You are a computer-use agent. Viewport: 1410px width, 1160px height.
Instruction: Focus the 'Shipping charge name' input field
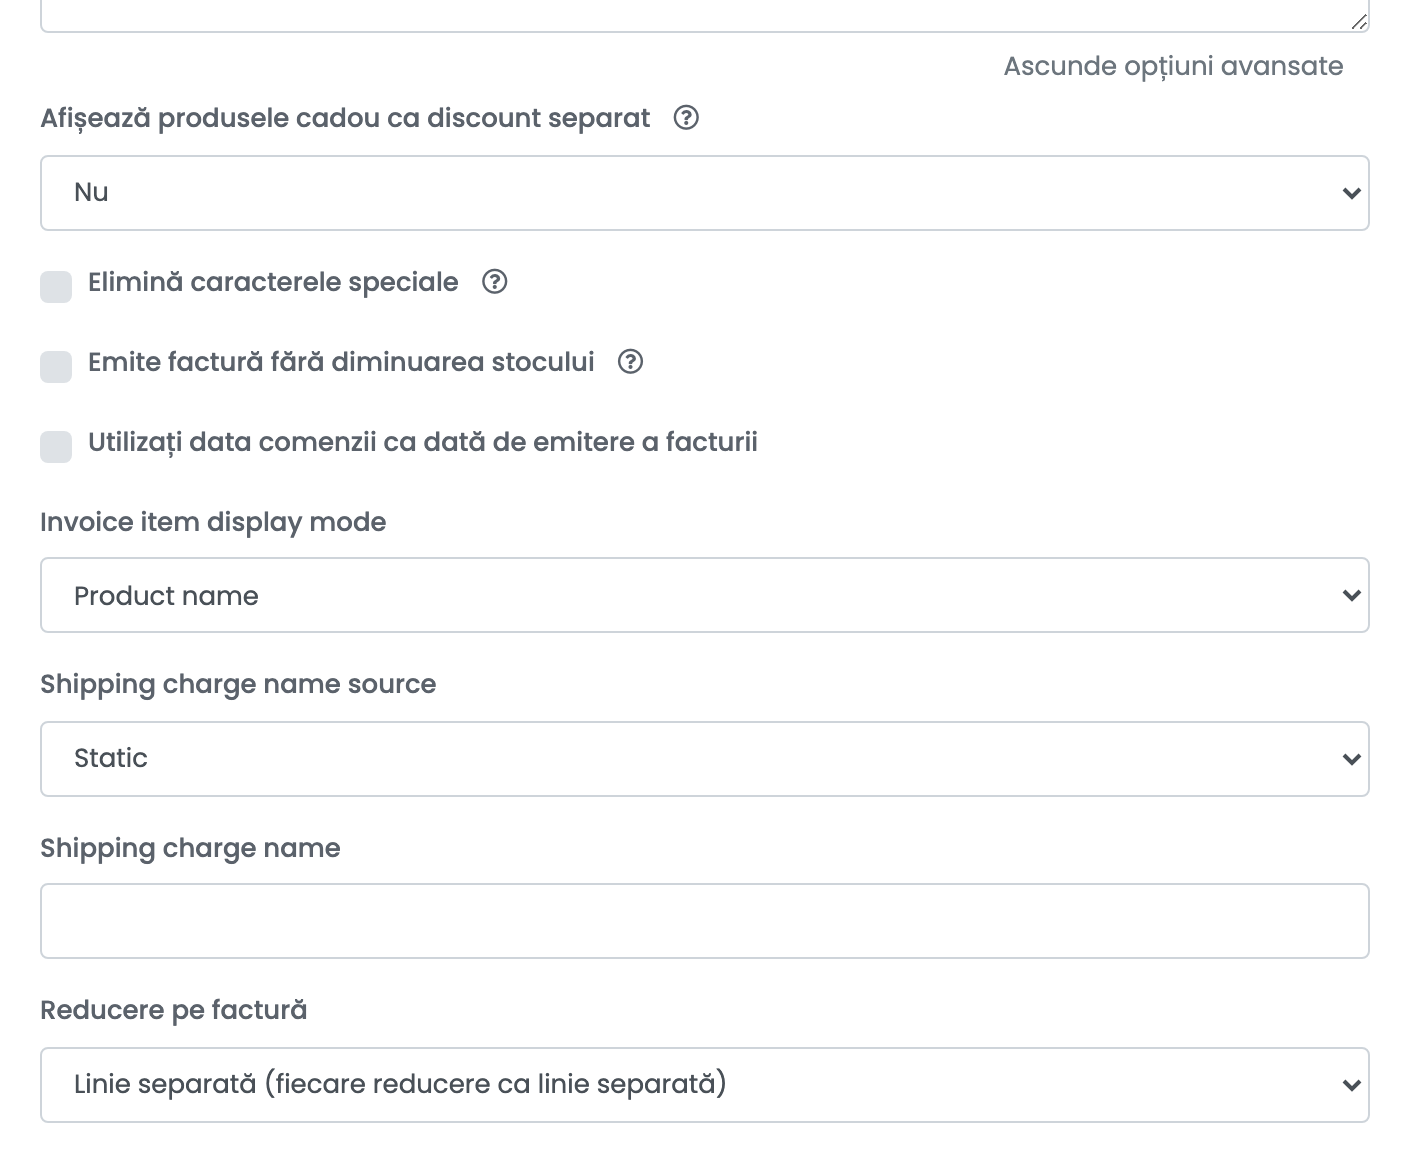pyautogui.click(x=705, y=921)
